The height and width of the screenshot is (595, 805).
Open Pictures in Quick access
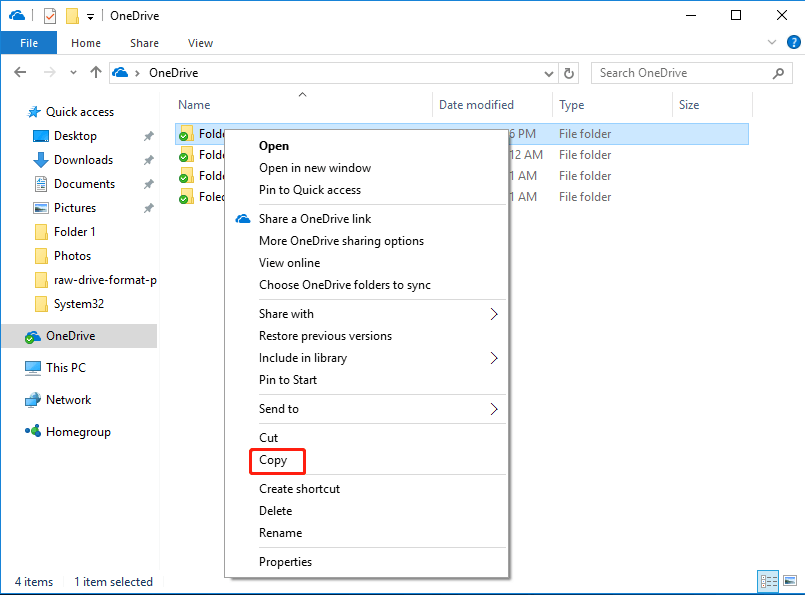click(x=75, y=208)
